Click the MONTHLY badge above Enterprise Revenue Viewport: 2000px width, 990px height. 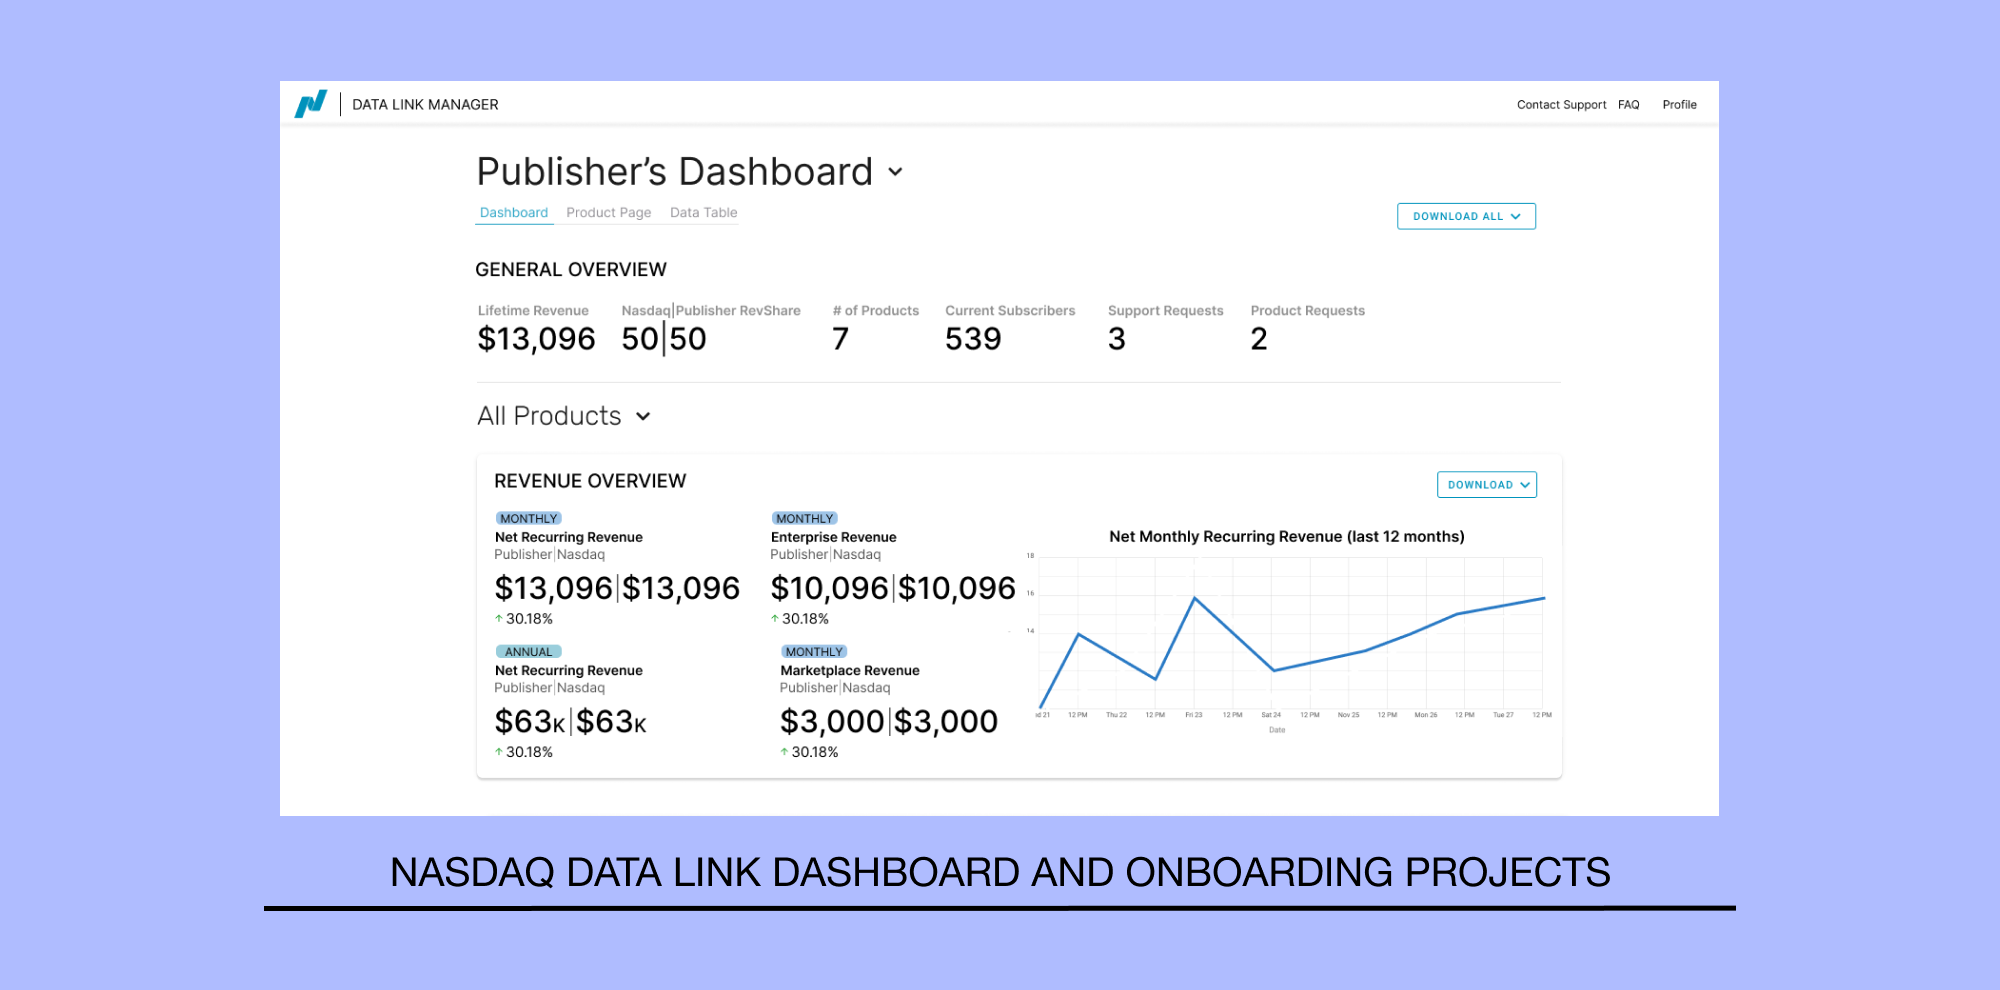click(x=805, y=519)
